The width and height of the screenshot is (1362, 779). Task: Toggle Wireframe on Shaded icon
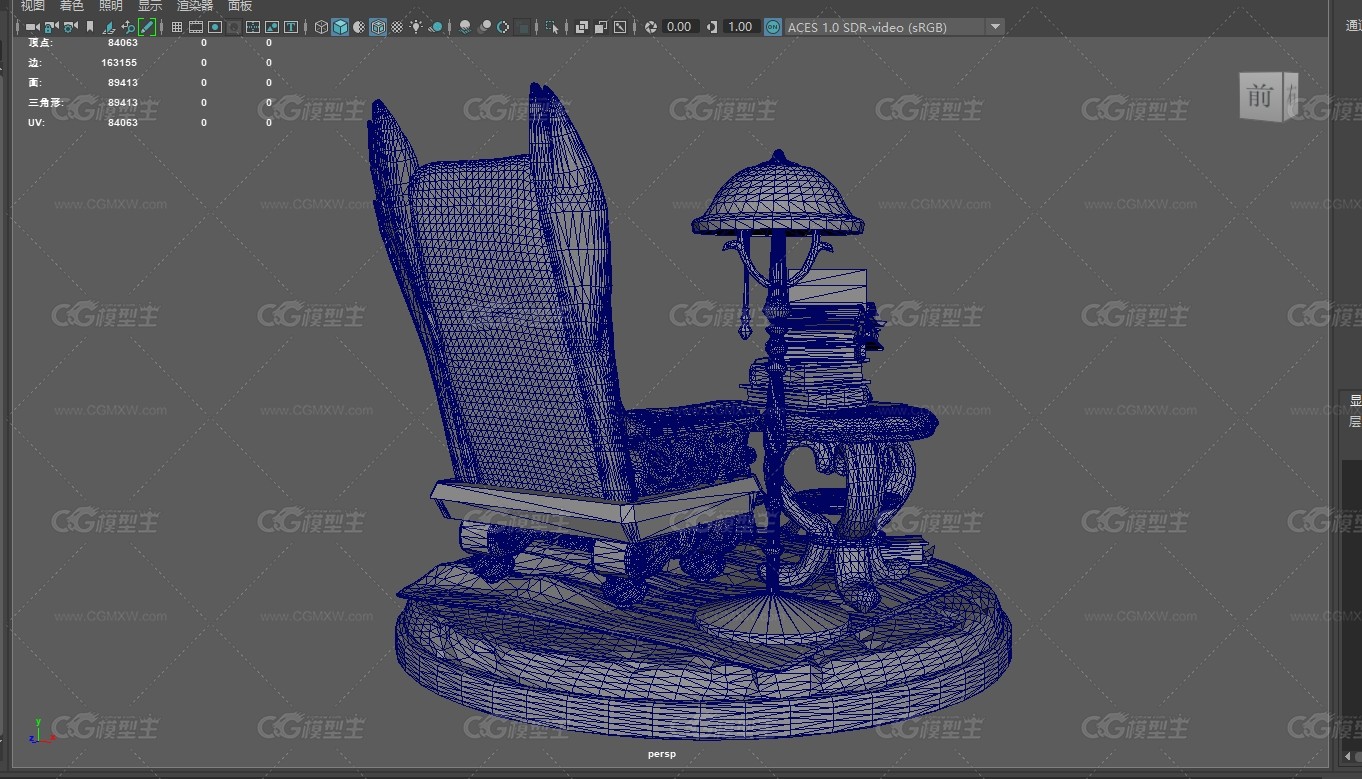(378, 27)
